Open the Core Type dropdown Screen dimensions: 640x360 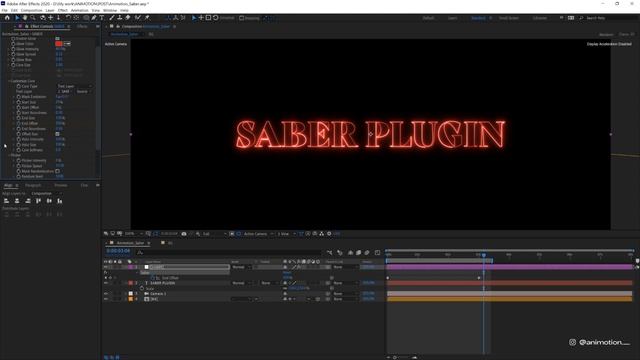[74, 86]
